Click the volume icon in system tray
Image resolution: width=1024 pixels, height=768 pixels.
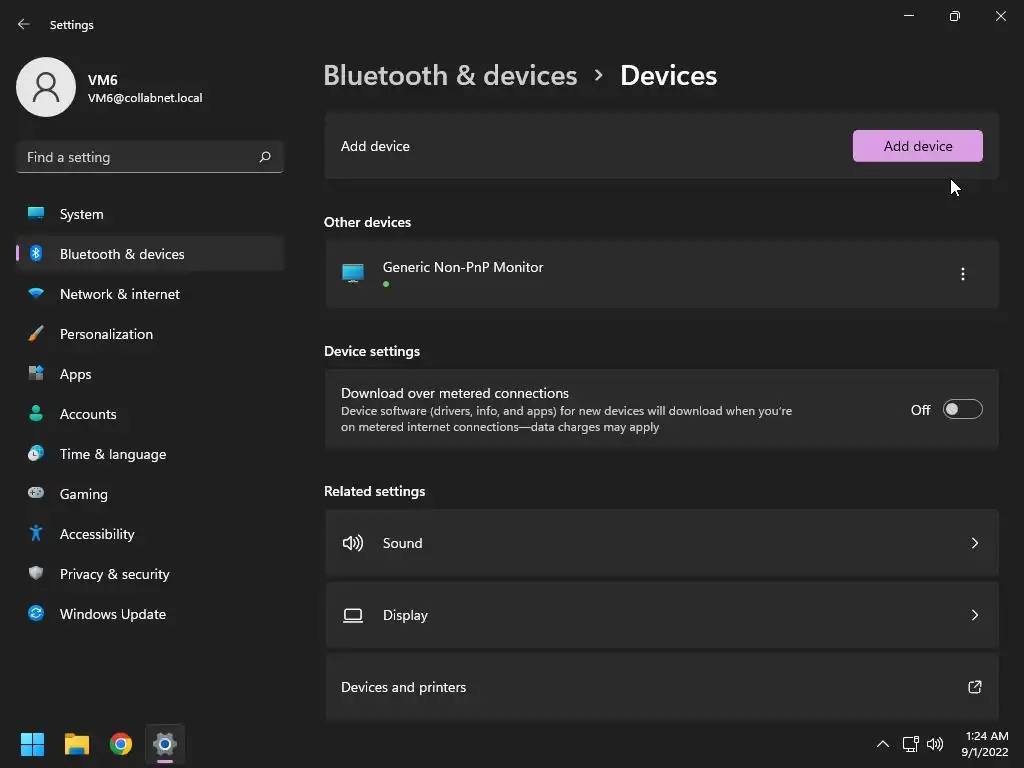[x=935, y=744]
